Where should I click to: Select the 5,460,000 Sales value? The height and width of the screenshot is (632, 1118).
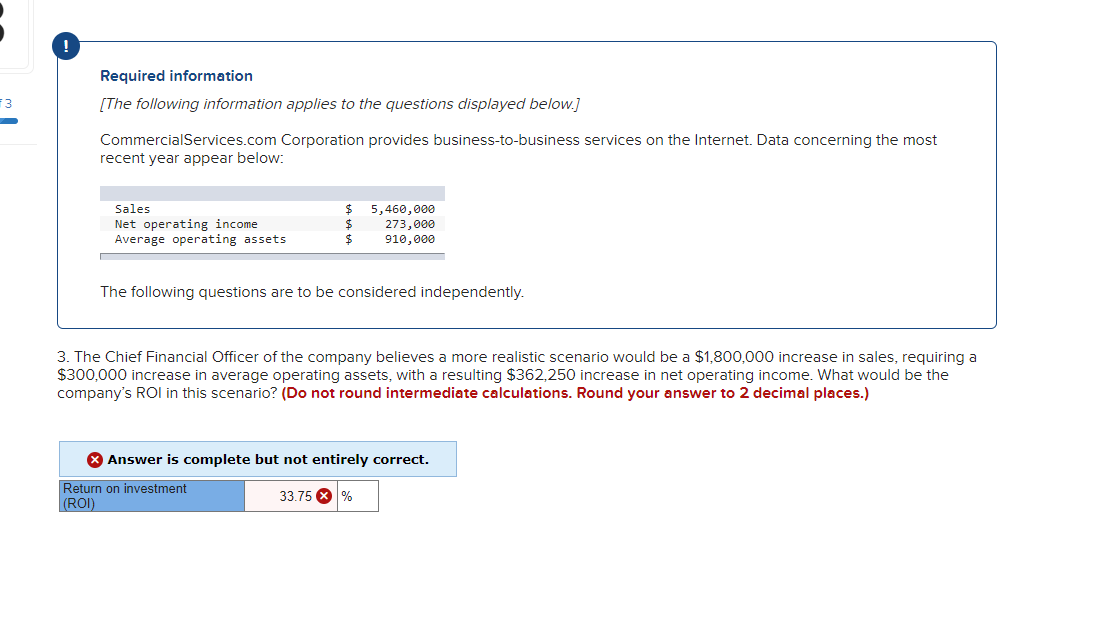(x=402, y=209)
